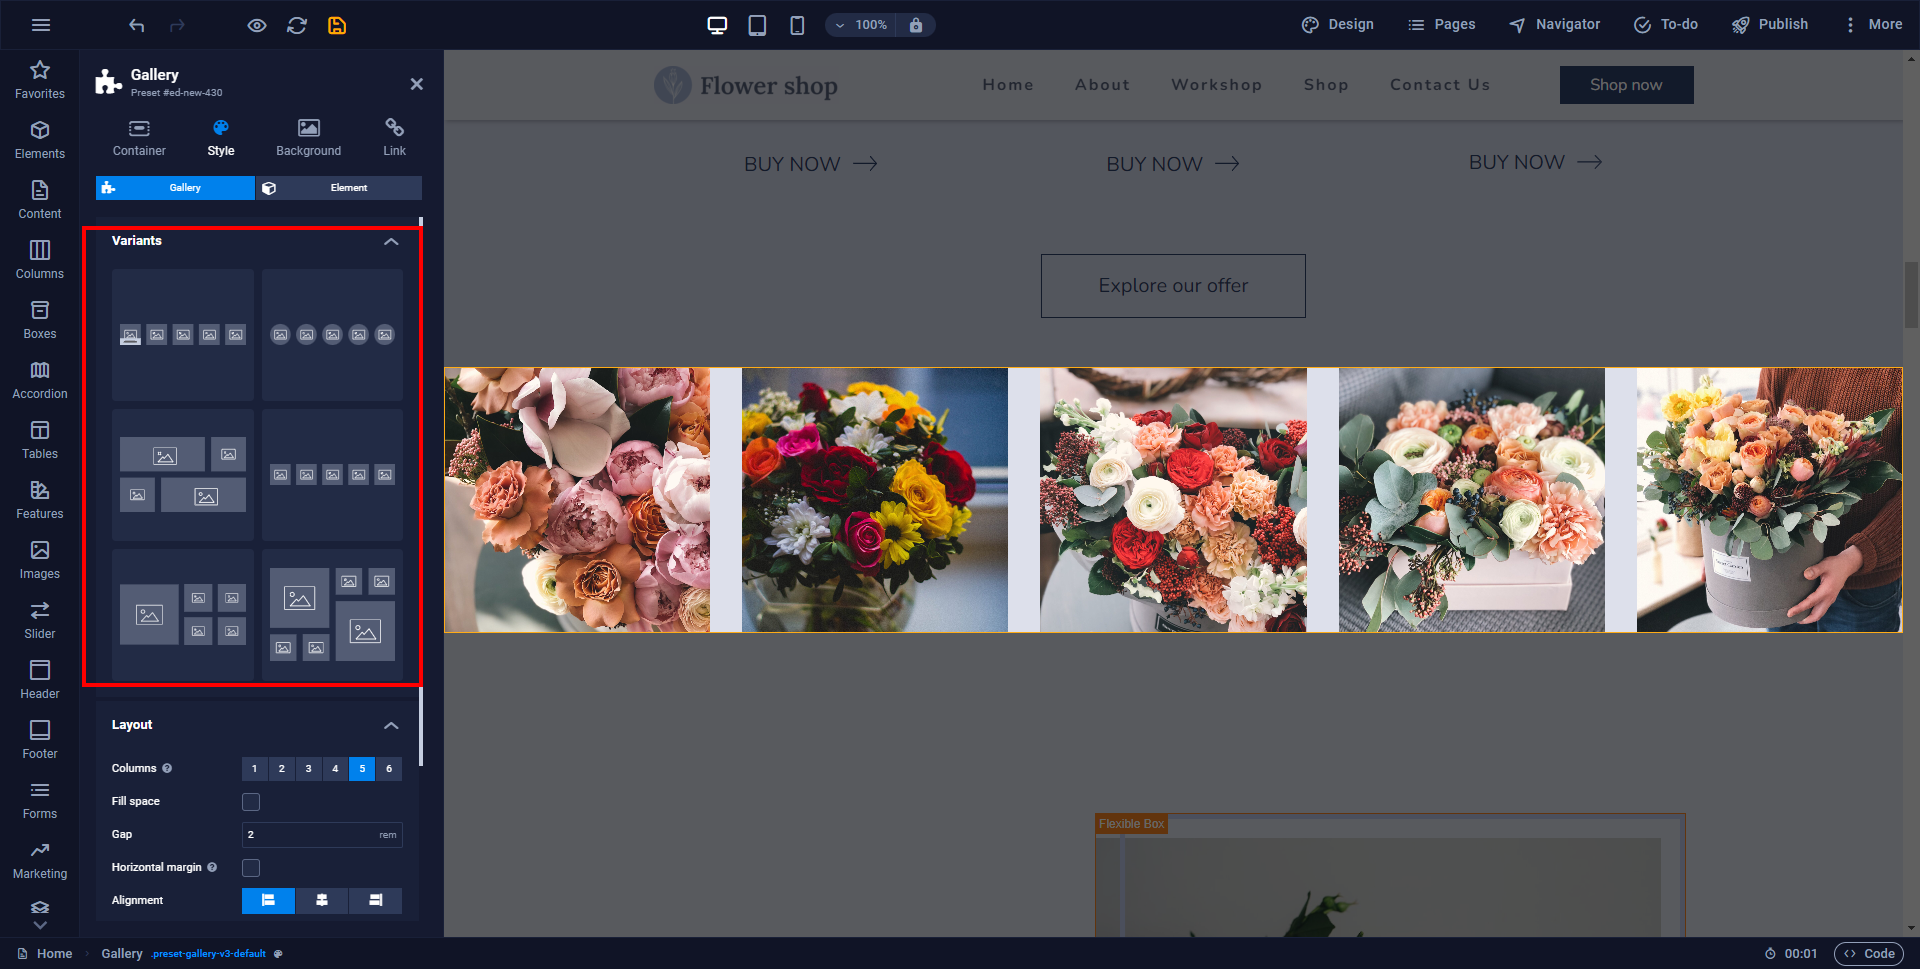Open Features in the sidebar

click(x=40, y=500)
